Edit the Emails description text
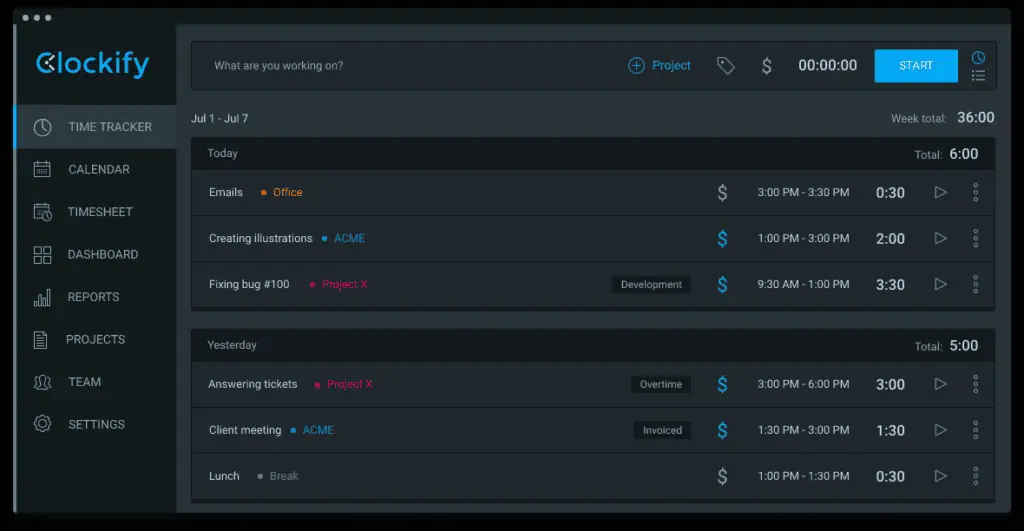 (226, 192)
